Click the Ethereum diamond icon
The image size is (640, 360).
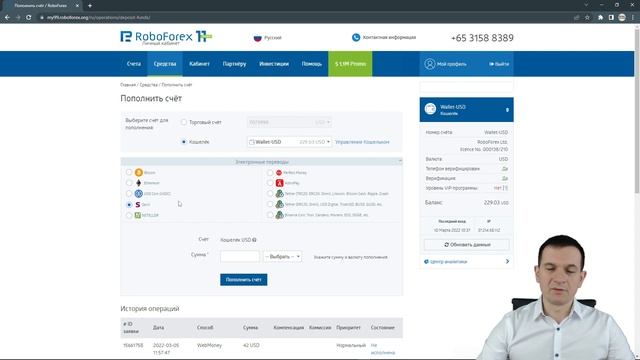[139, 183]
